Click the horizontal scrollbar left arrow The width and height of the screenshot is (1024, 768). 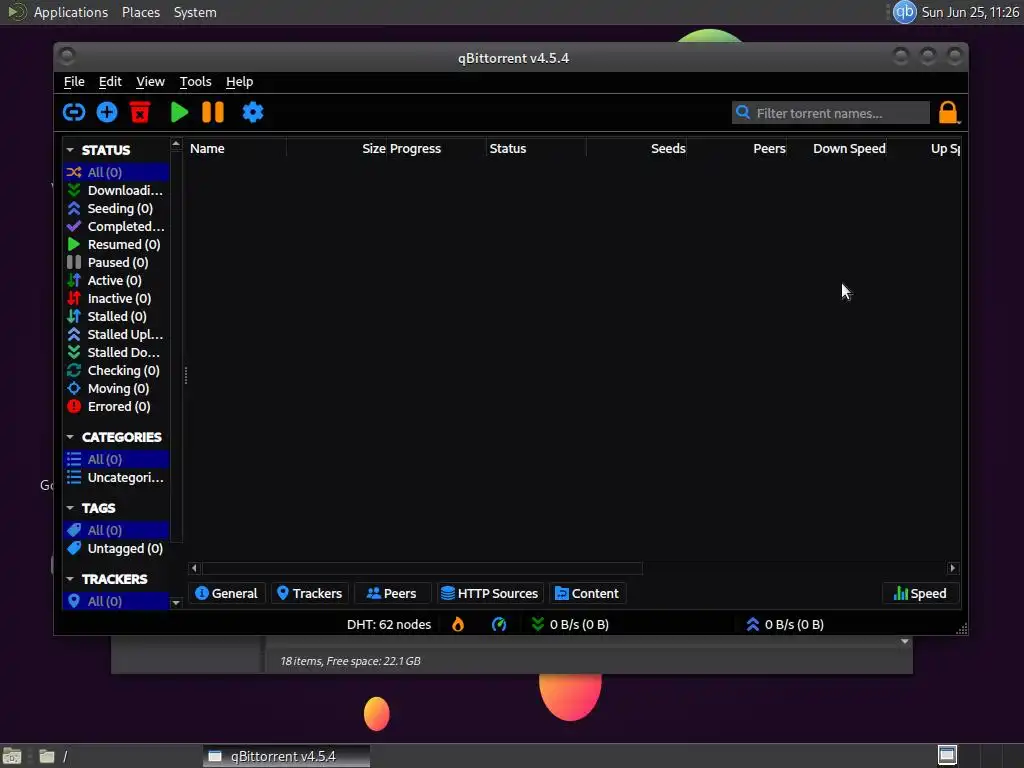[x=195, y=568]
